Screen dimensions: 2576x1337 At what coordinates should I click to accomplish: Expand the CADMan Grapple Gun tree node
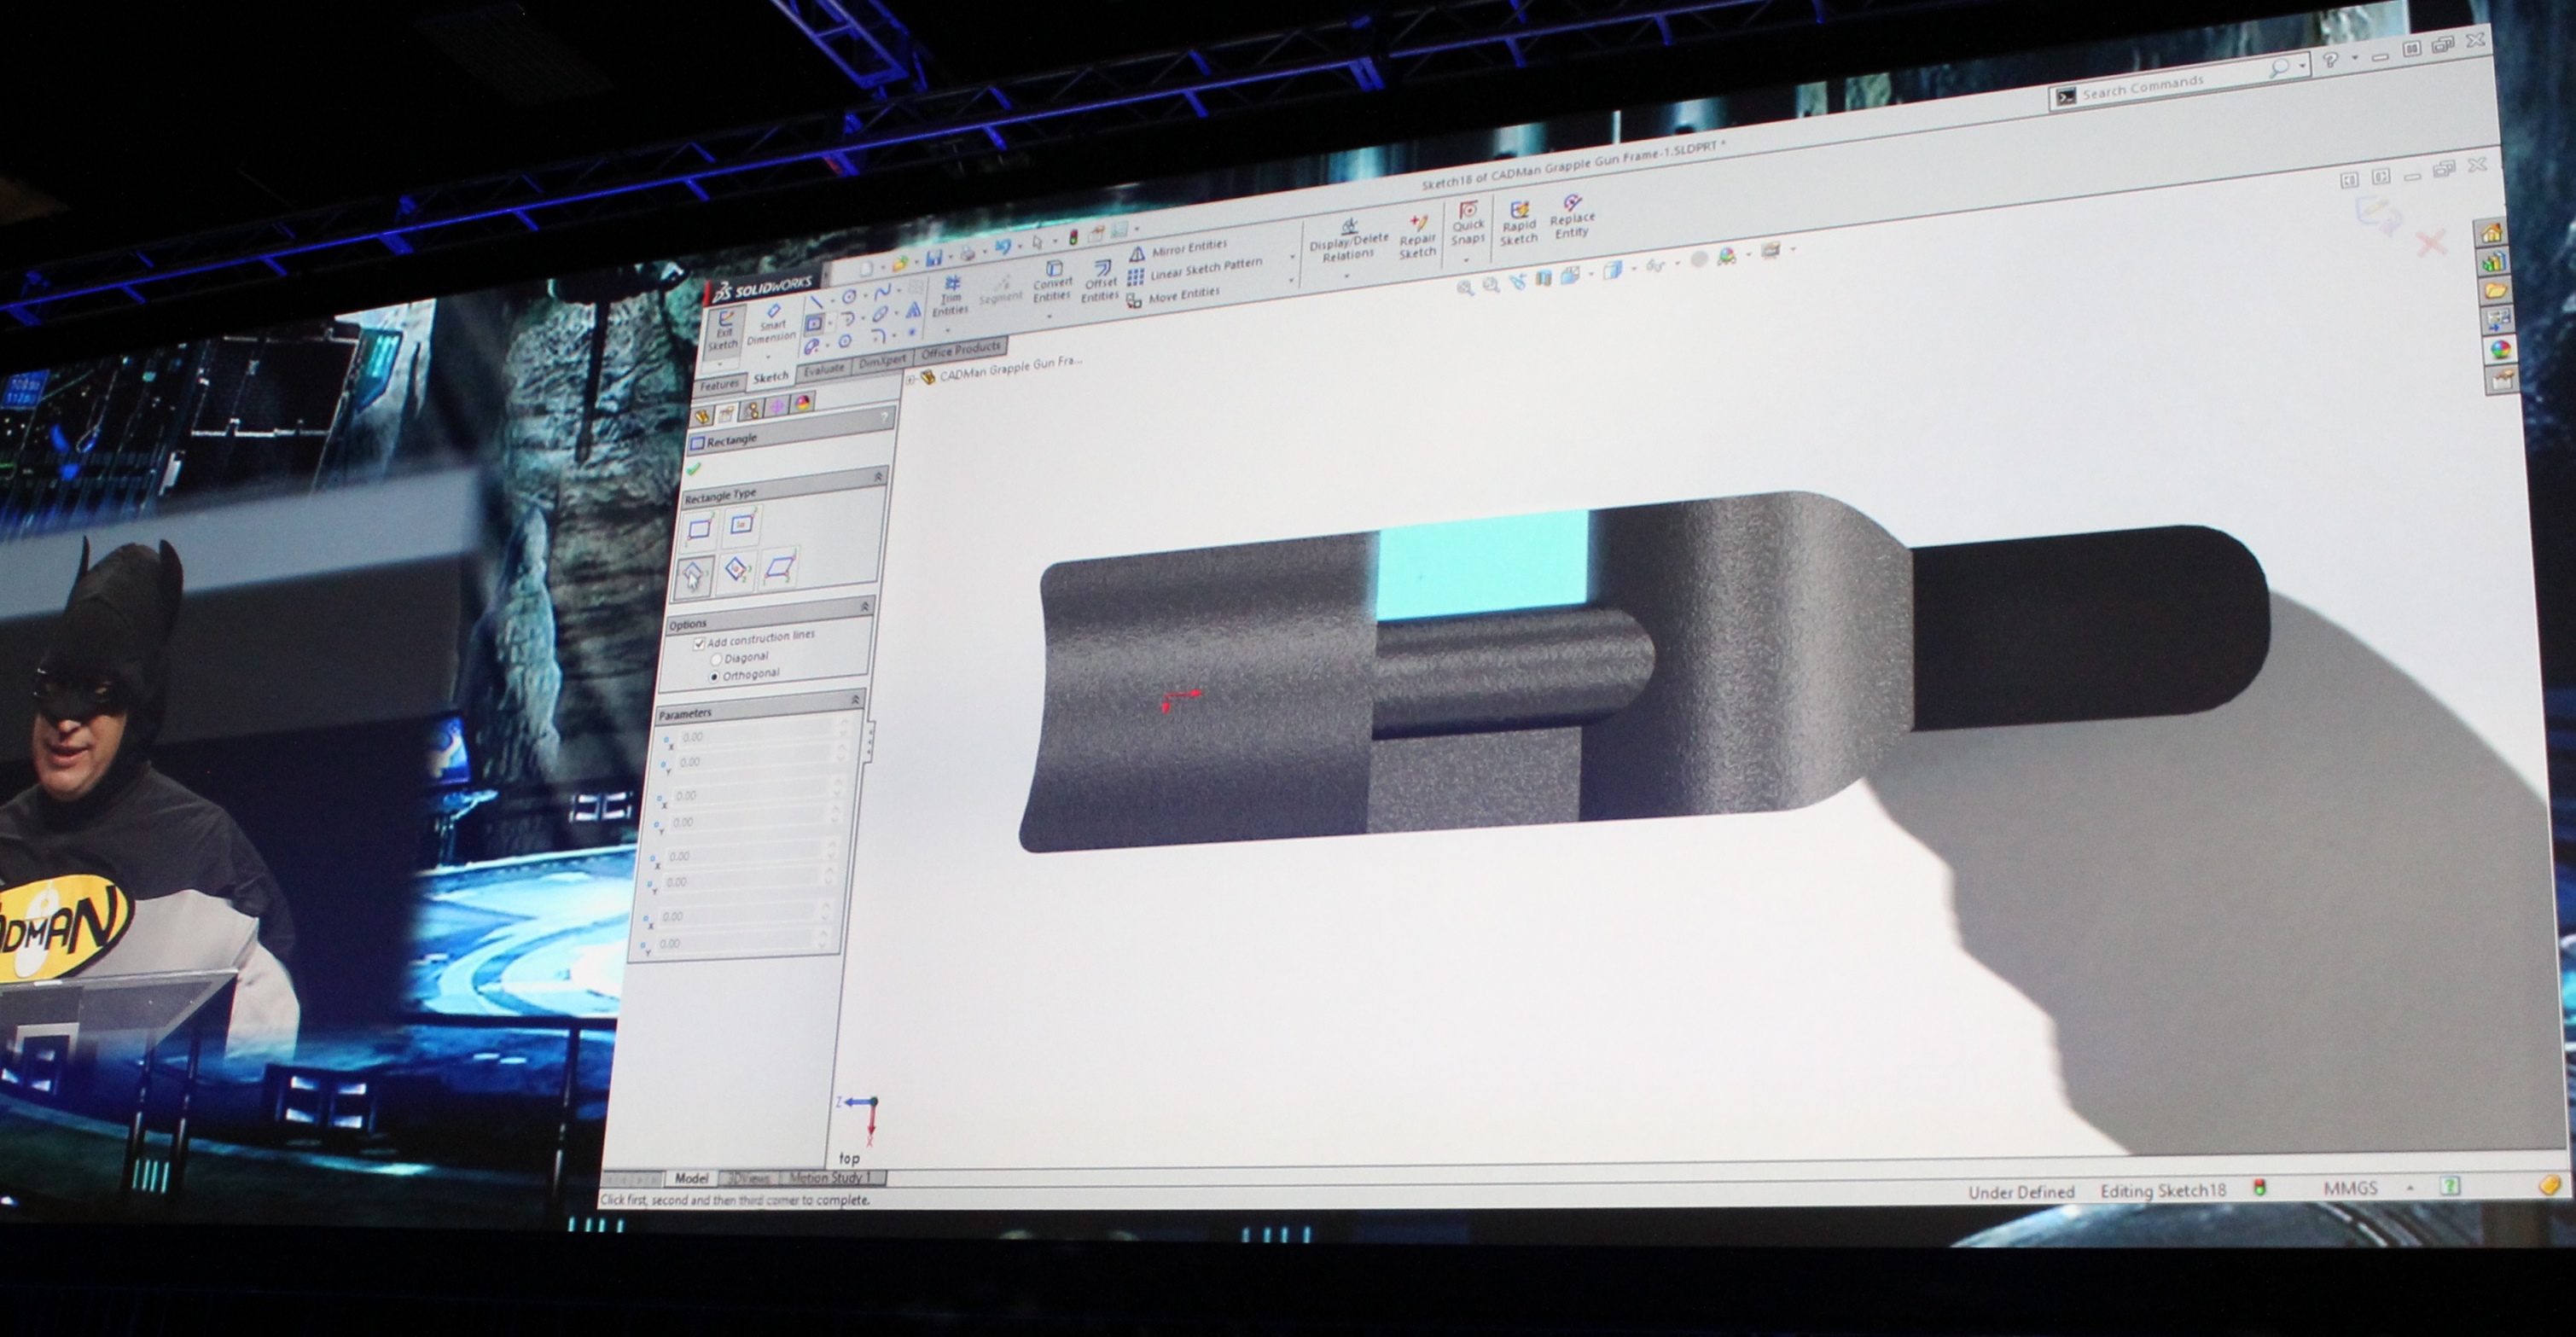tap(910, 379)
